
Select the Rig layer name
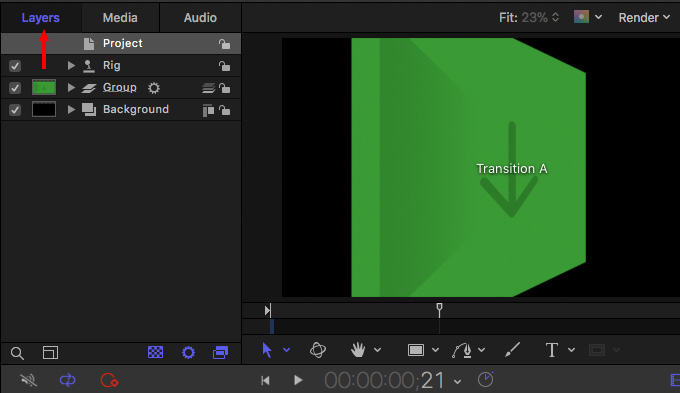click(x=111, y=66)
